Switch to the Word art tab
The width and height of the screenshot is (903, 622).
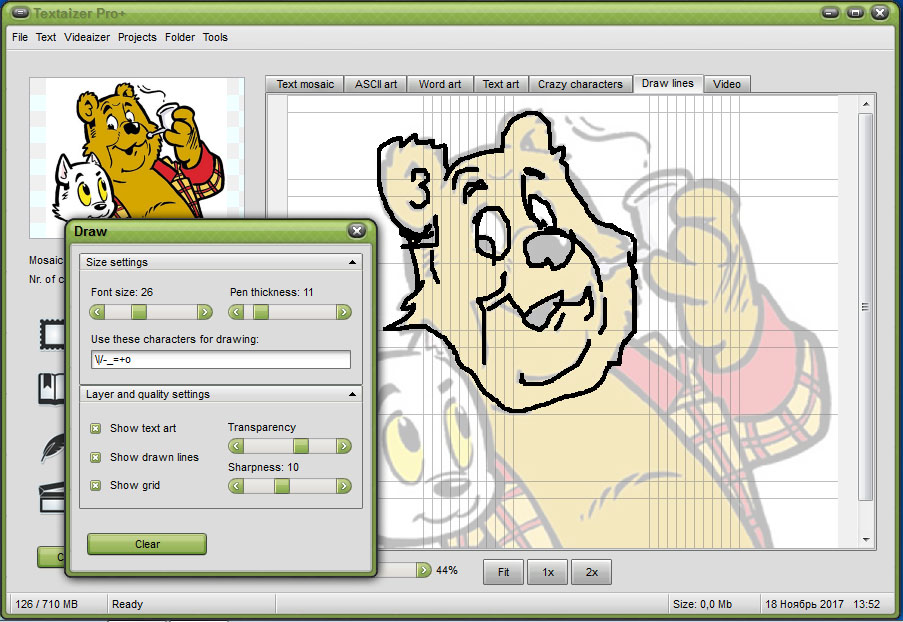(440, 84)
